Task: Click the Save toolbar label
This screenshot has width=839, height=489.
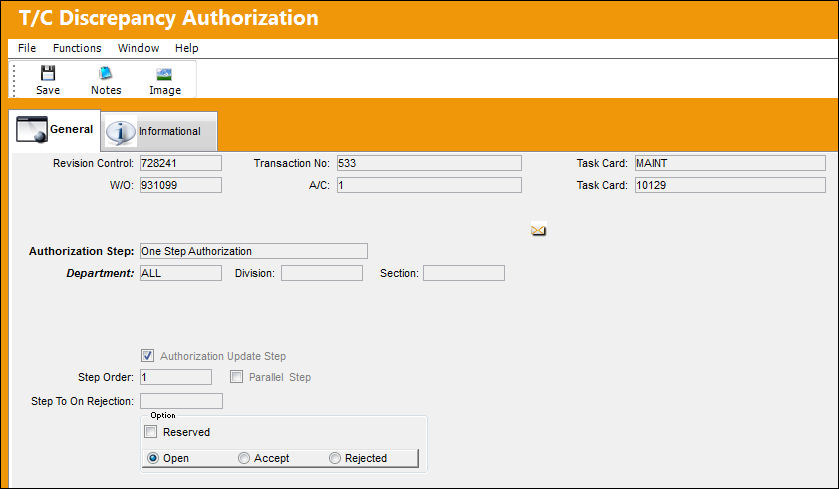Action: (48, 90)
